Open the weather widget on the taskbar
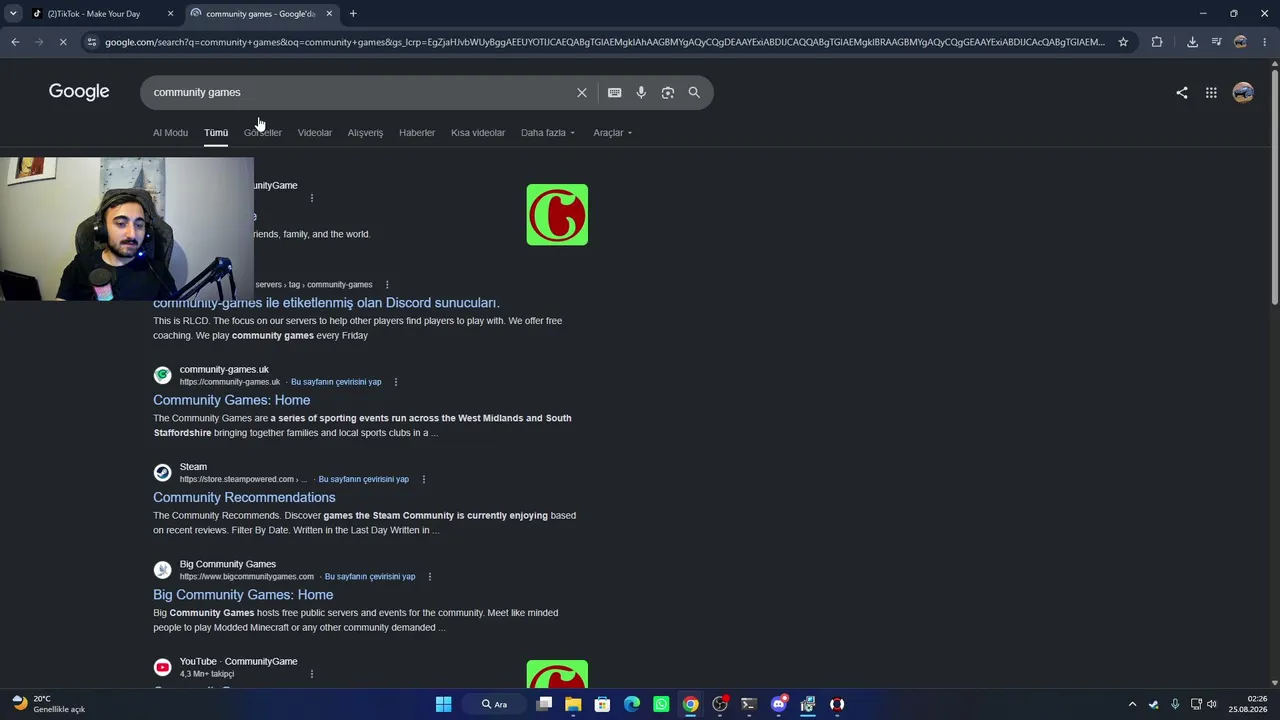 coord(49,704)
